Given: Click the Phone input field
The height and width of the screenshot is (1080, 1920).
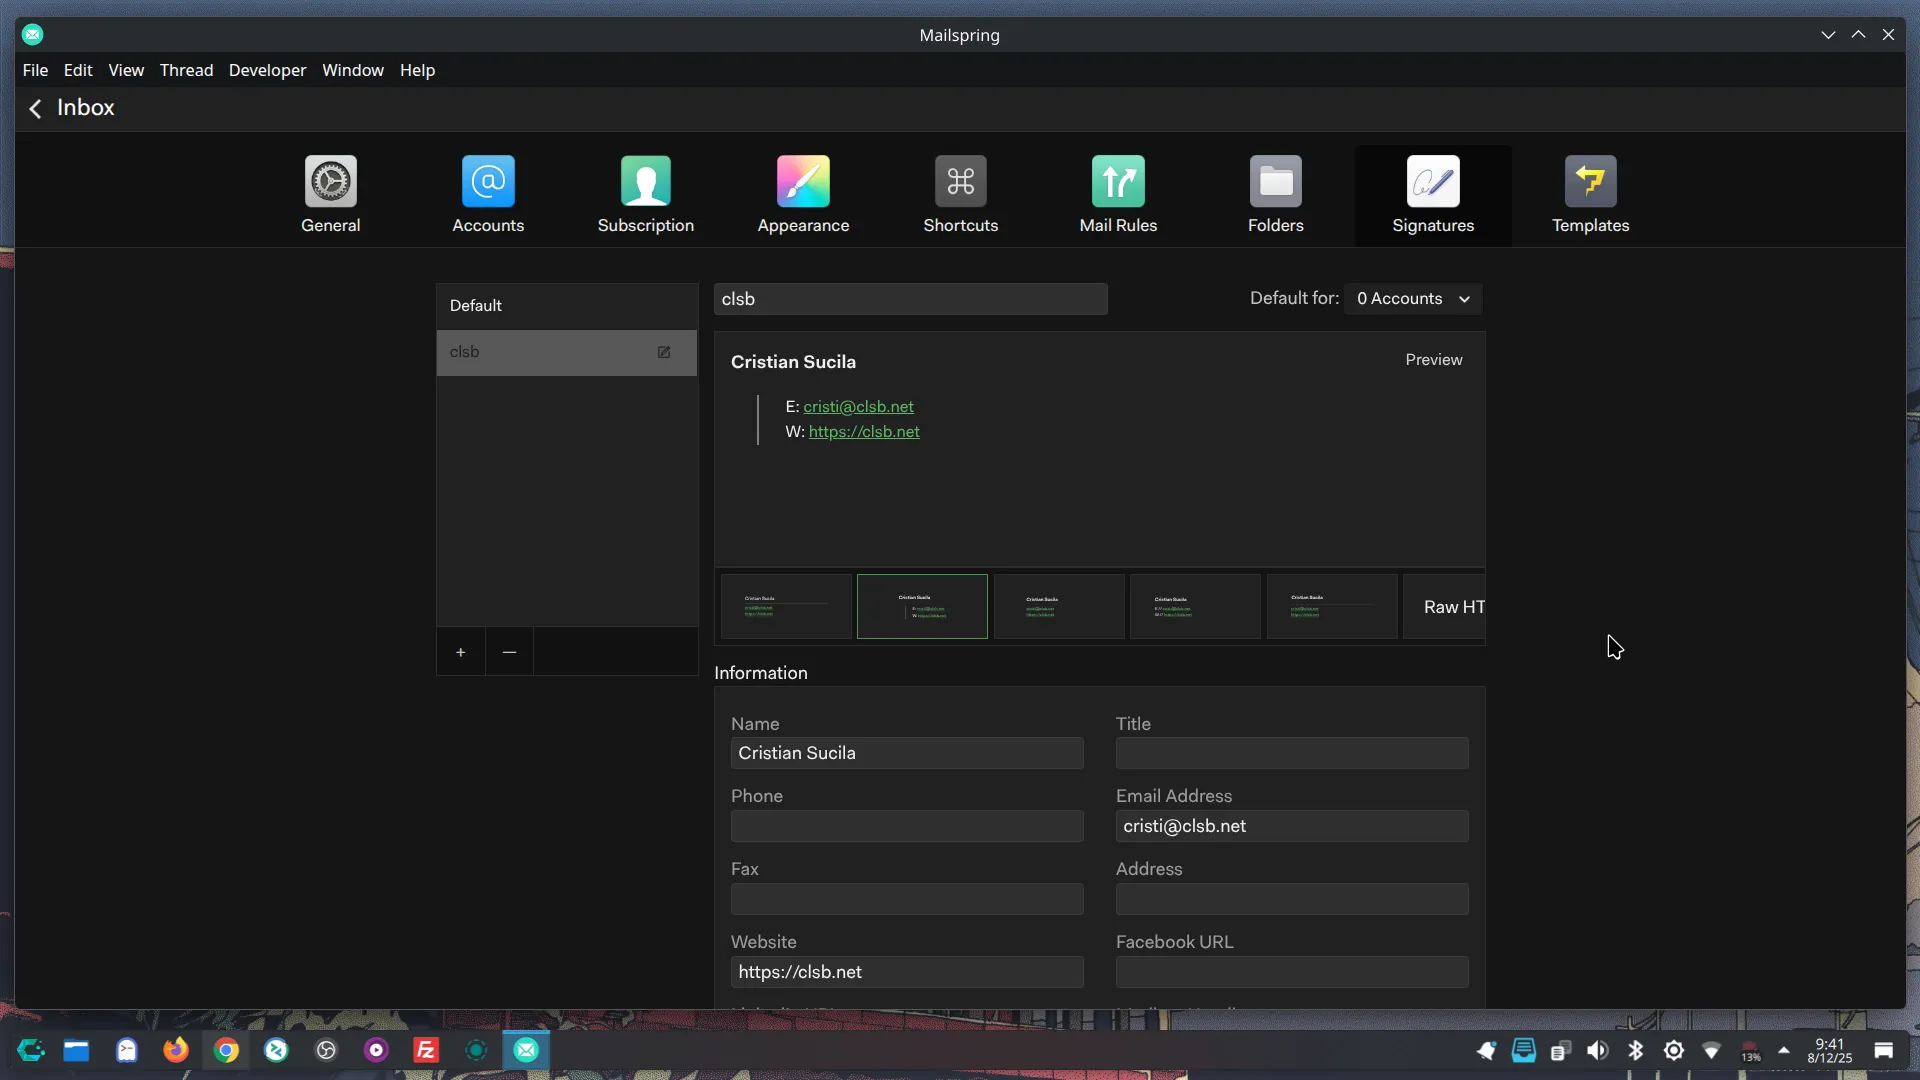Looking at the screenshot, I should click(906, 826).
